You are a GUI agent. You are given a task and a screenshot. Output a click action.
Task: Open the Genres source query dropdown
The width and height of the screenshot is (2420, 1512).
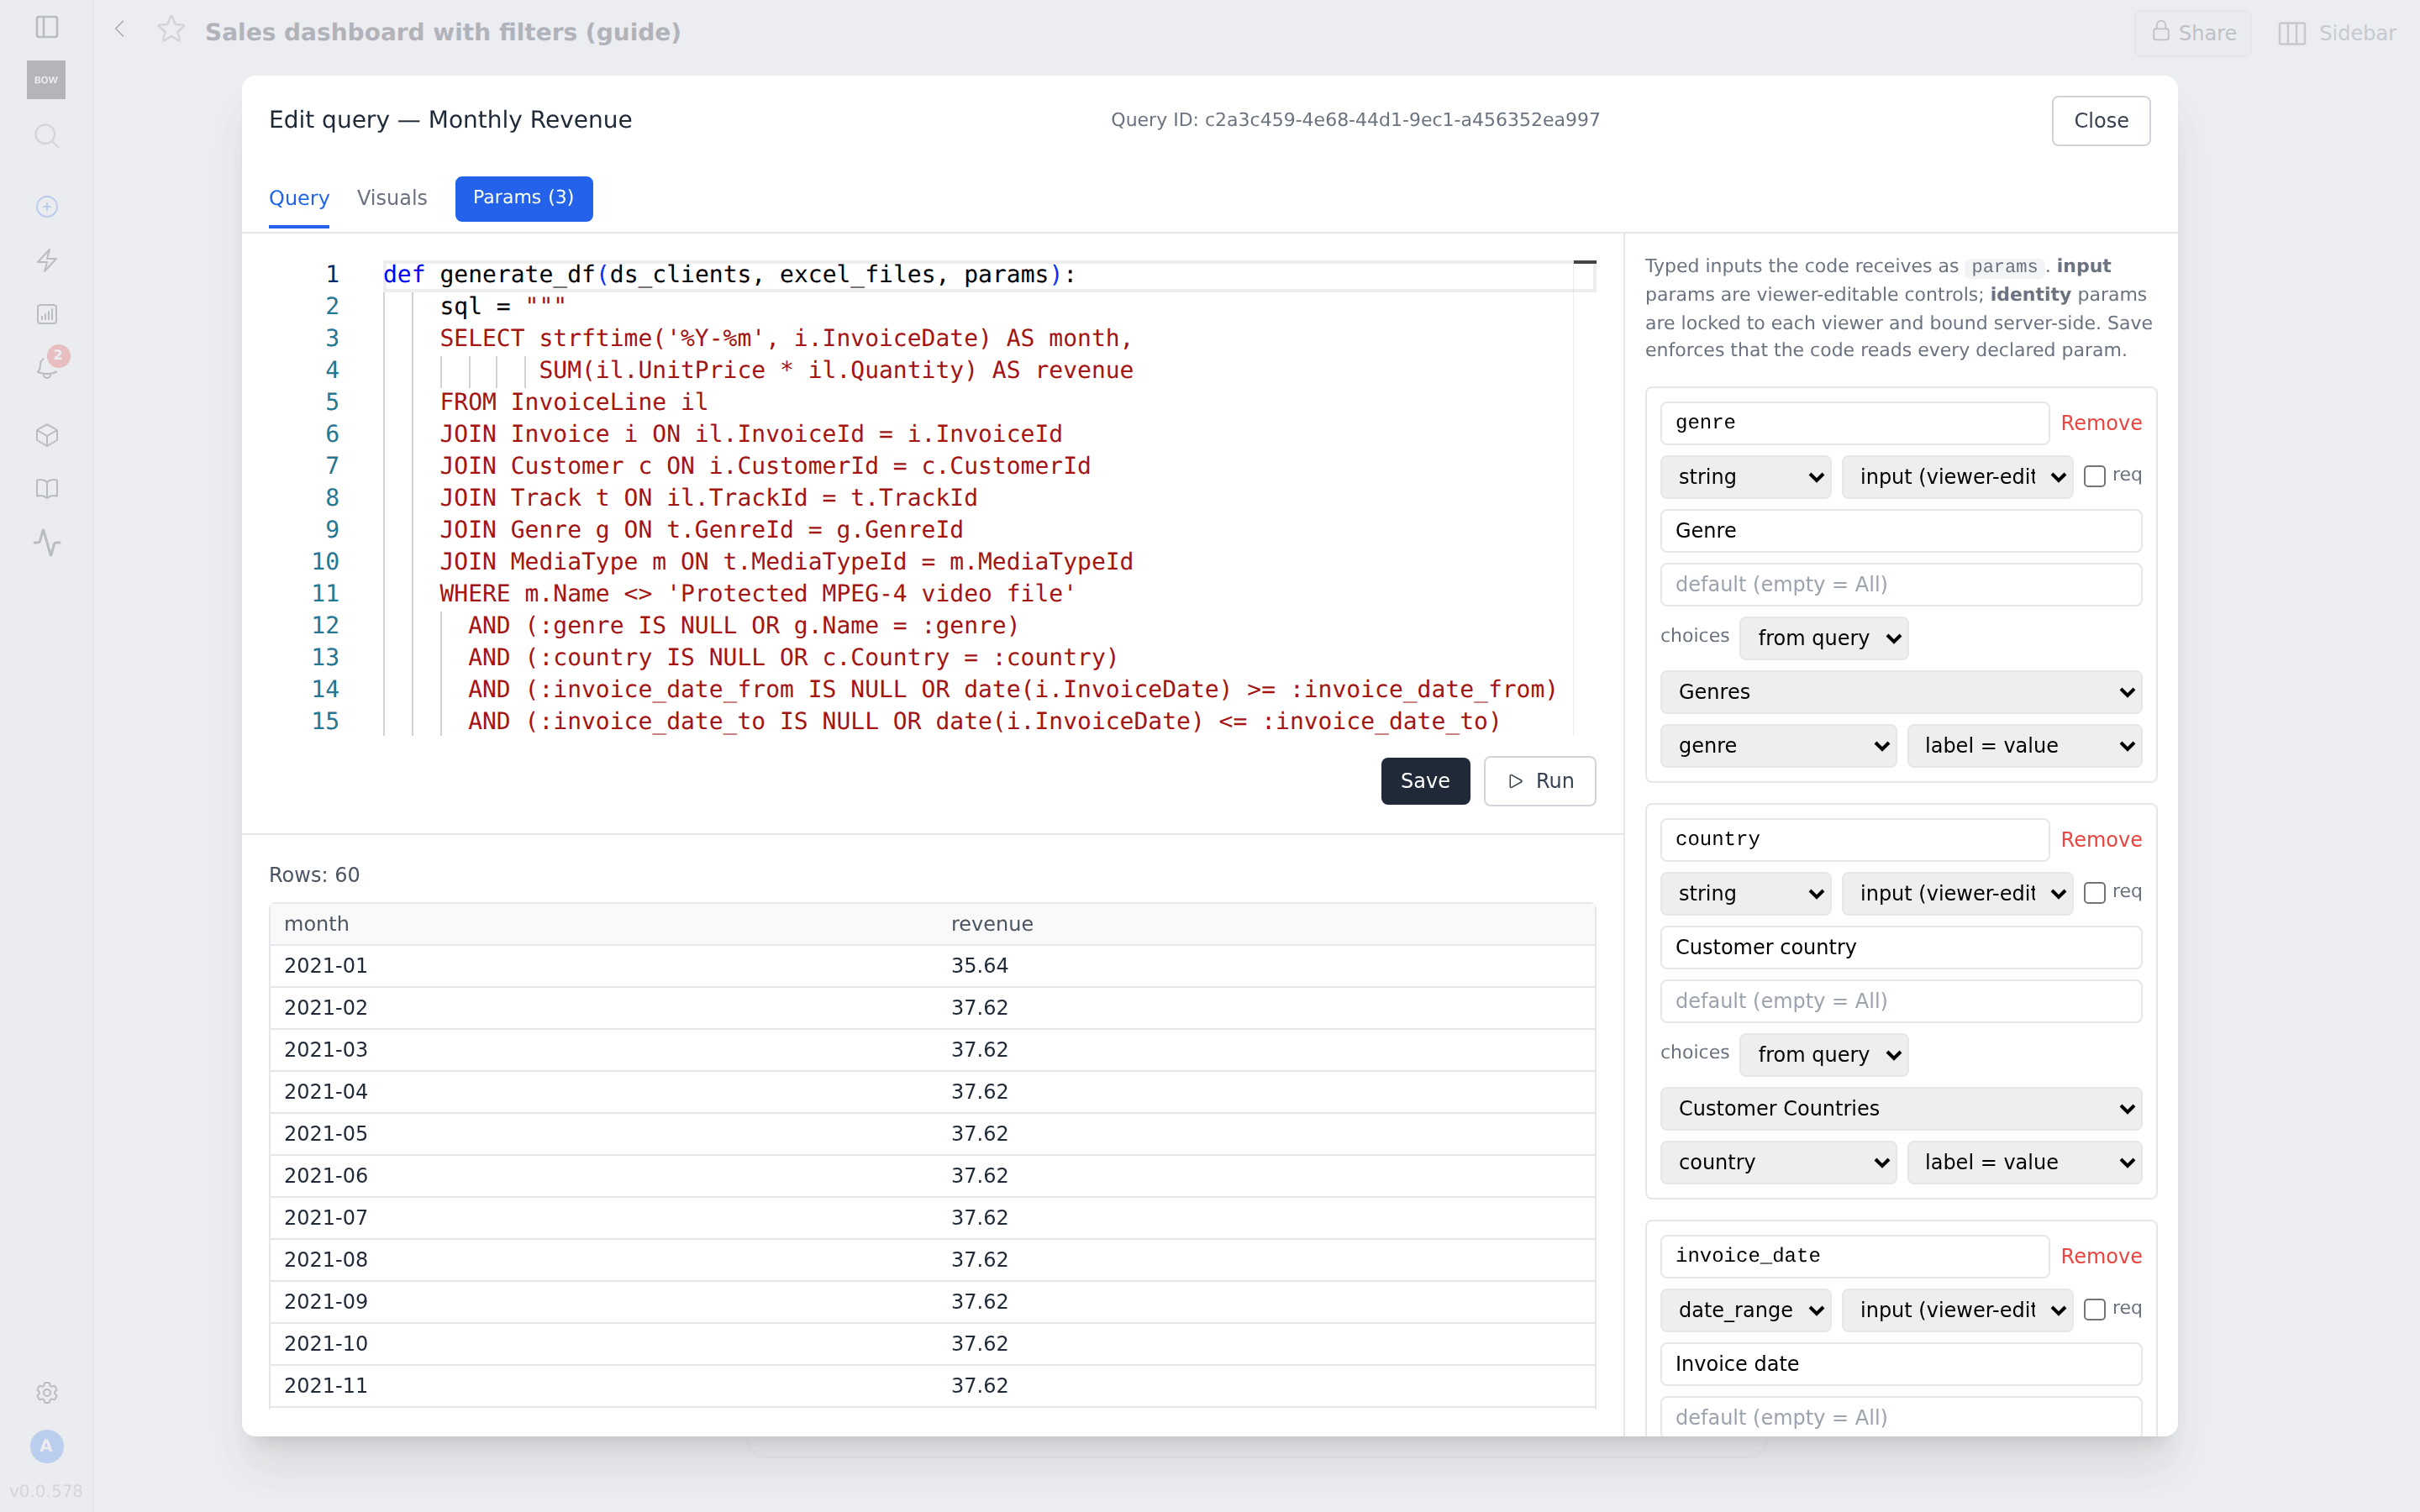coord(1900,692)
